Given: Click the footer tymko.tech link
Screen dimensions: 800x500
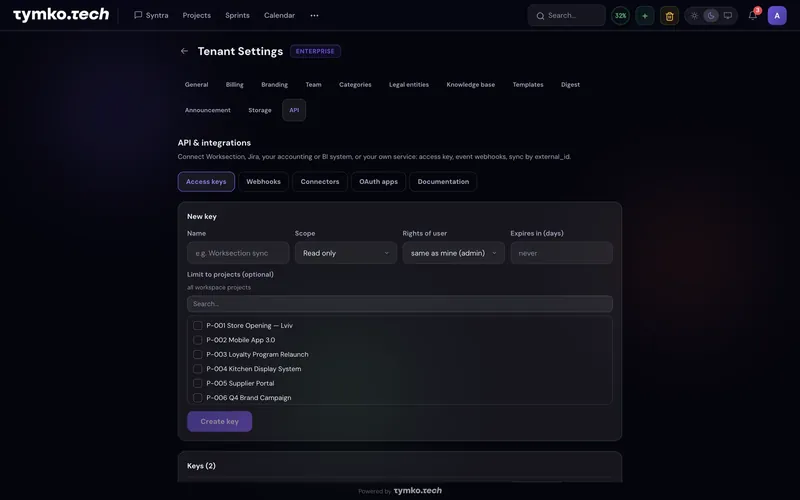Looking at the screenshot, I should [417, 490].
